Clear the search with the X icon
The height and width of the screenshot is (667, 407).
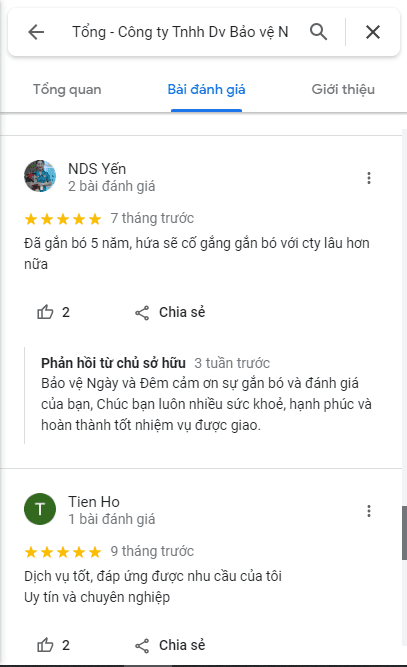pos(373,32)
